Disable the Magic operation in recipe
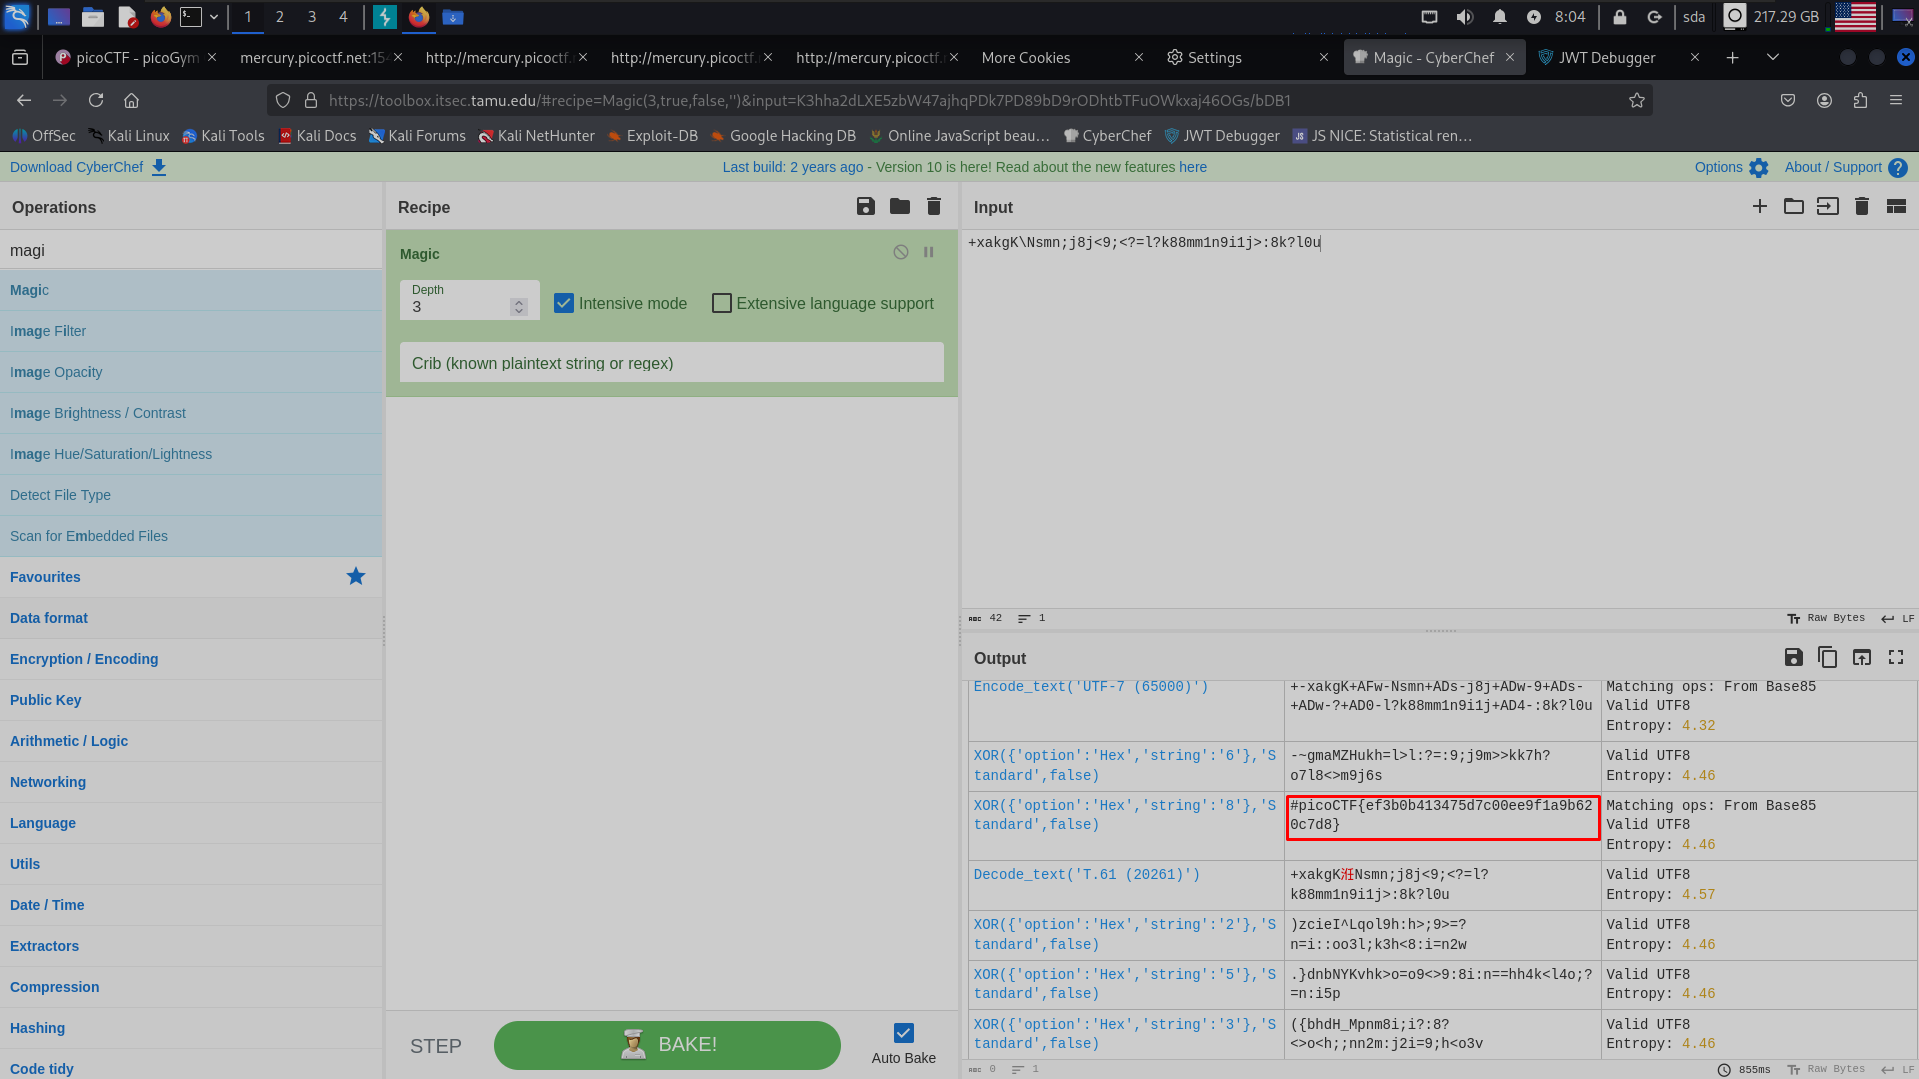Image resolution: width=1919 pixels, height=1079 pixels. pyautogui.click(x=900, y=253)
